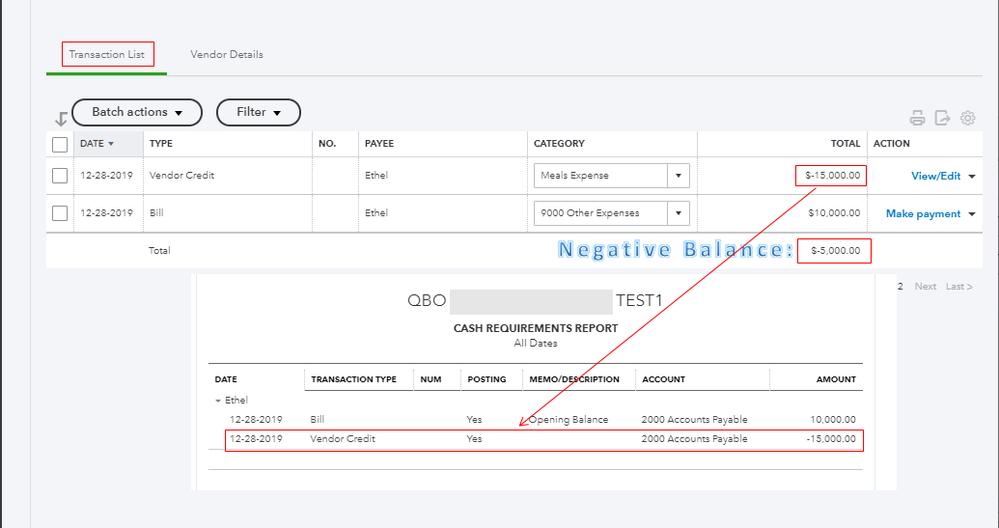The image size is (999, 528).
Task: Check the Bill row checkbox
Action: point(60,213)
